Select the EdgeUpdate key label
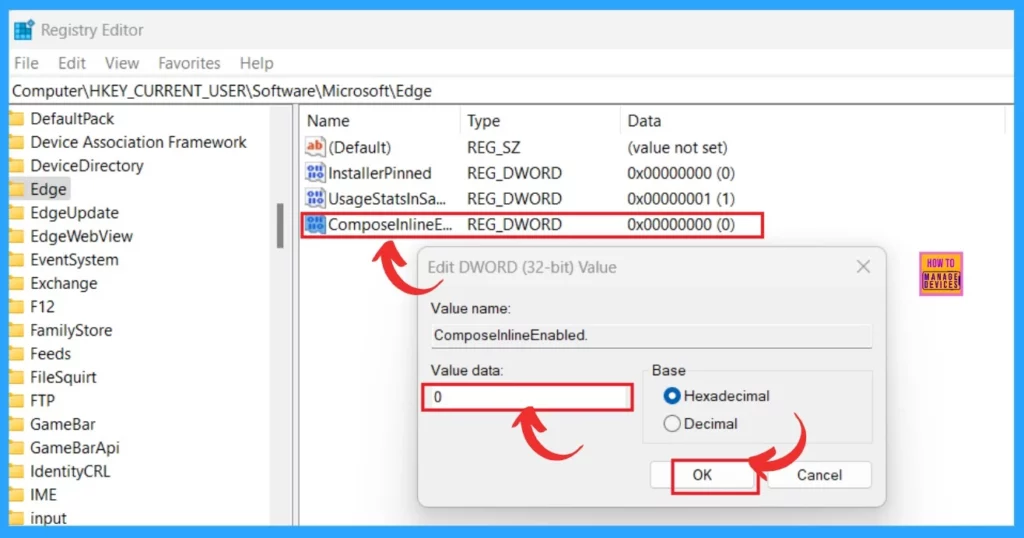 (x=74, y=213)
